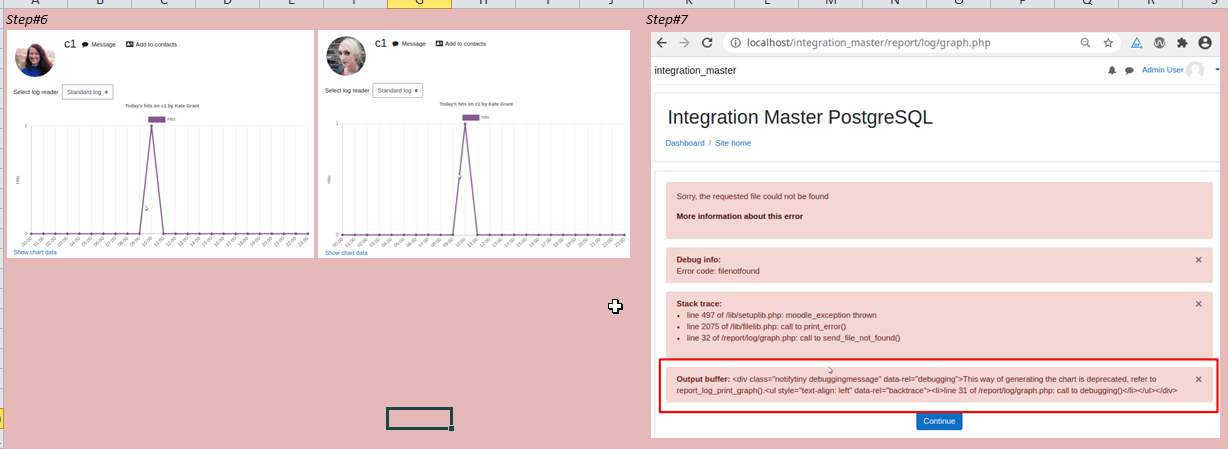Add to contacts in blonde user's panel

[x=461, y=44]
